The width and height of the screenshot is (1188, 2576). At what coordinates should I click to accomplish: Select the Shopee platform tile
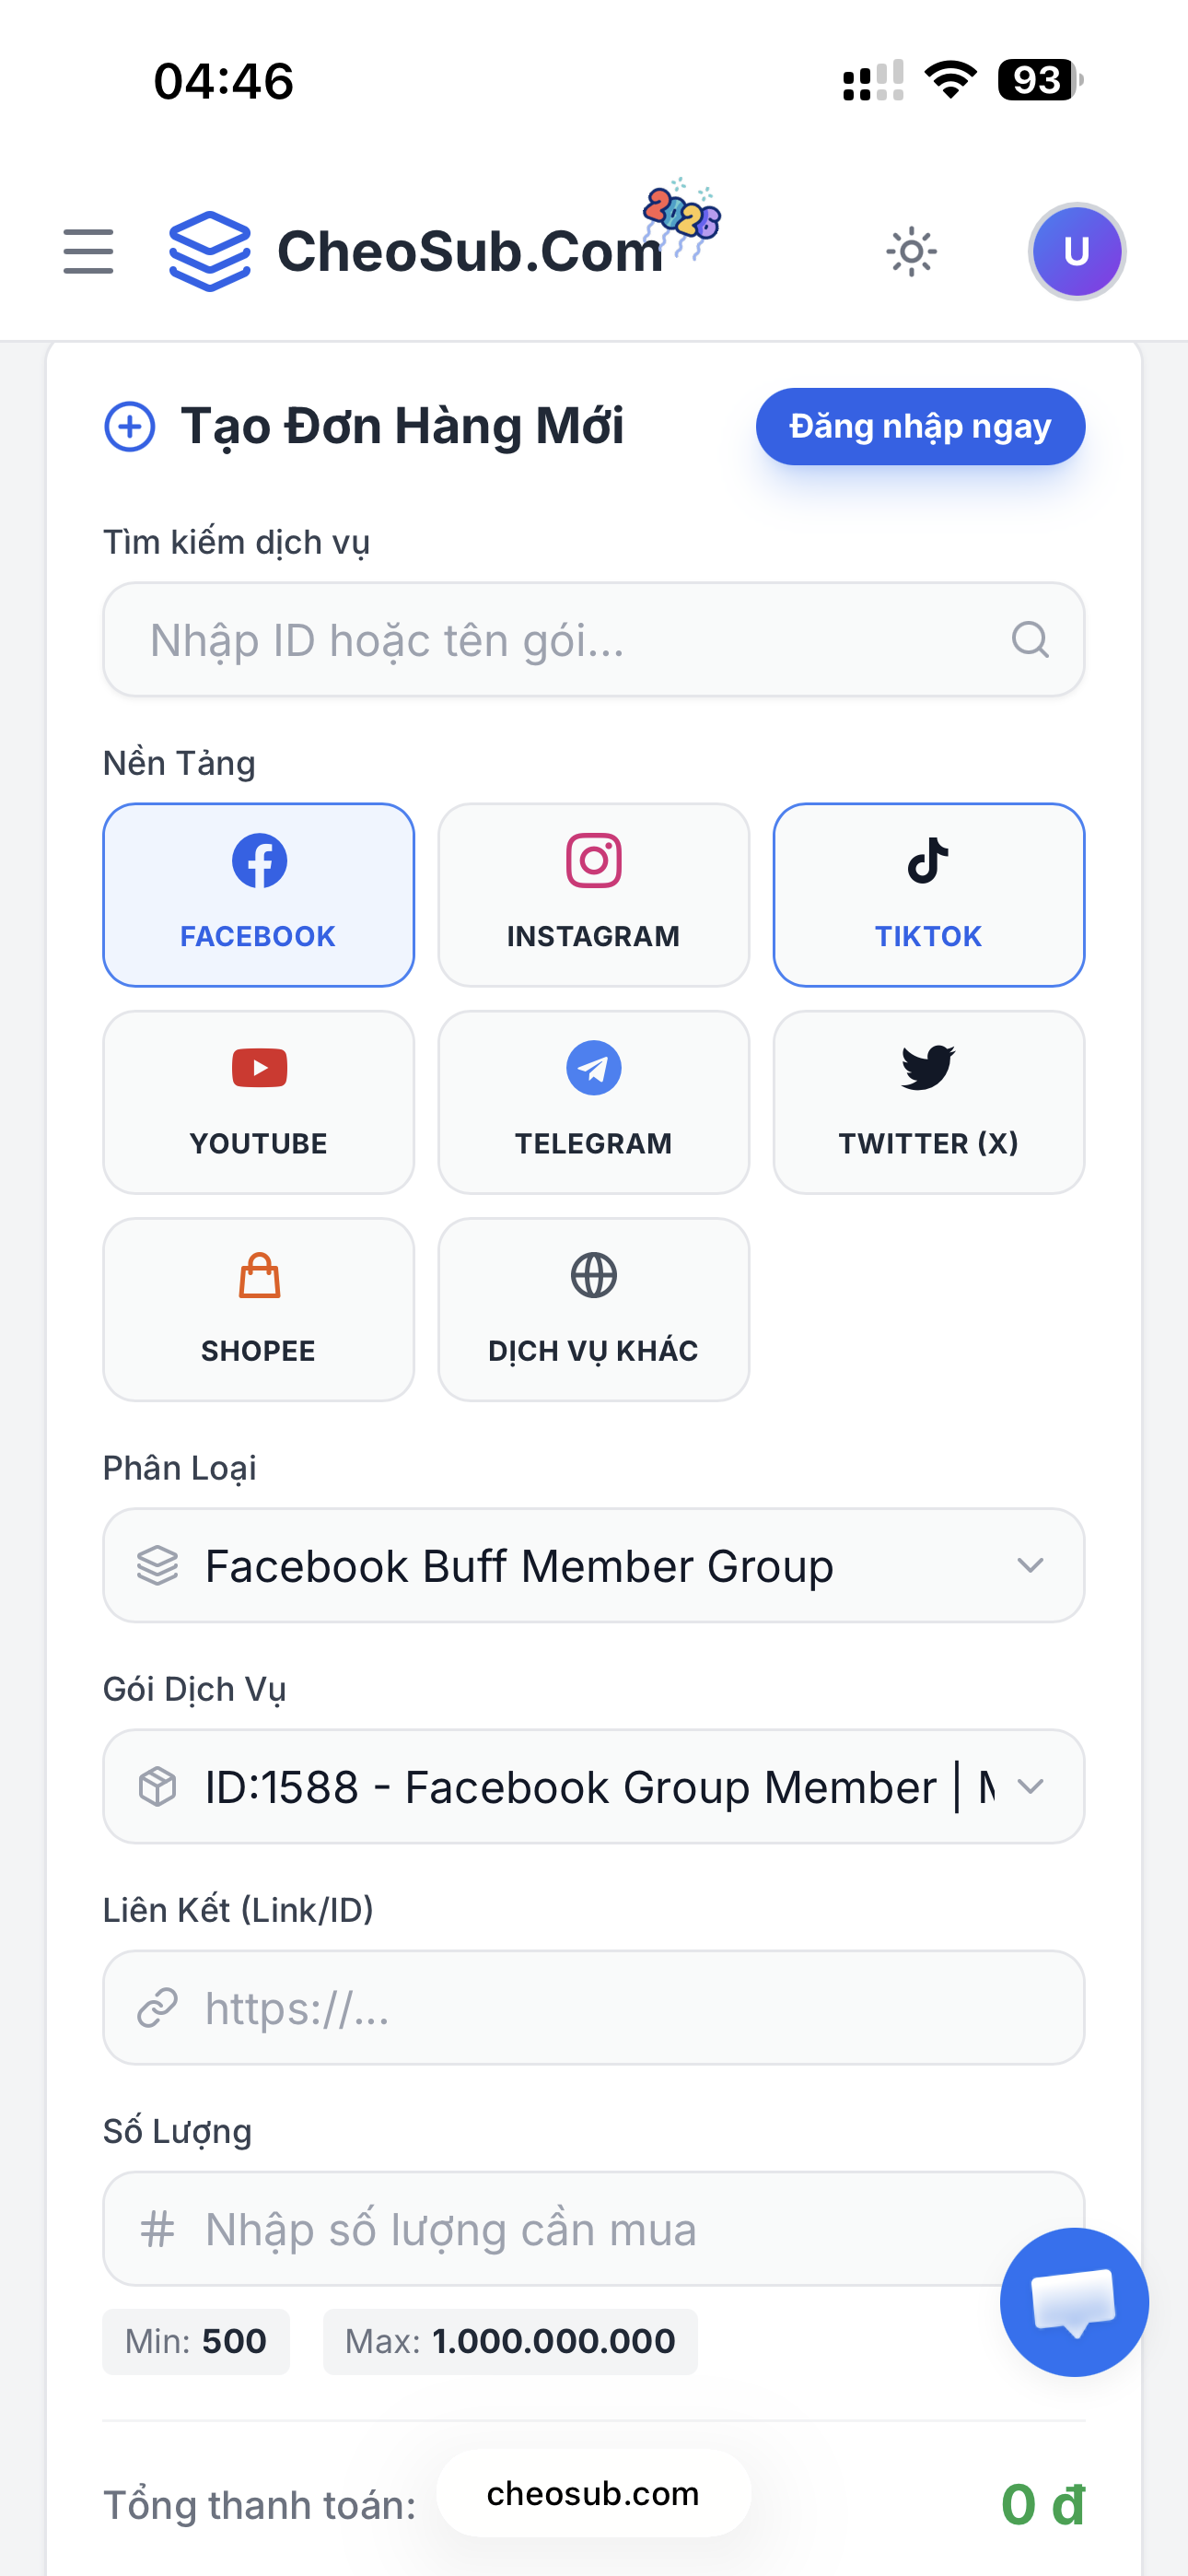259,1309
